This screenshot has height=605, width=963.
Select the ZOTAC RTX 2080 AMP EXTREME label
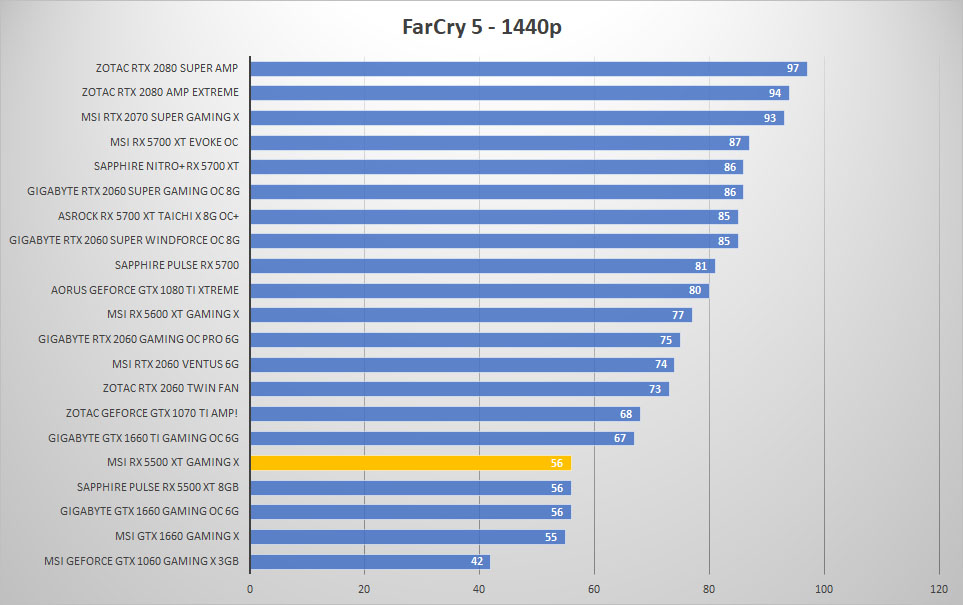click(160, 92)
